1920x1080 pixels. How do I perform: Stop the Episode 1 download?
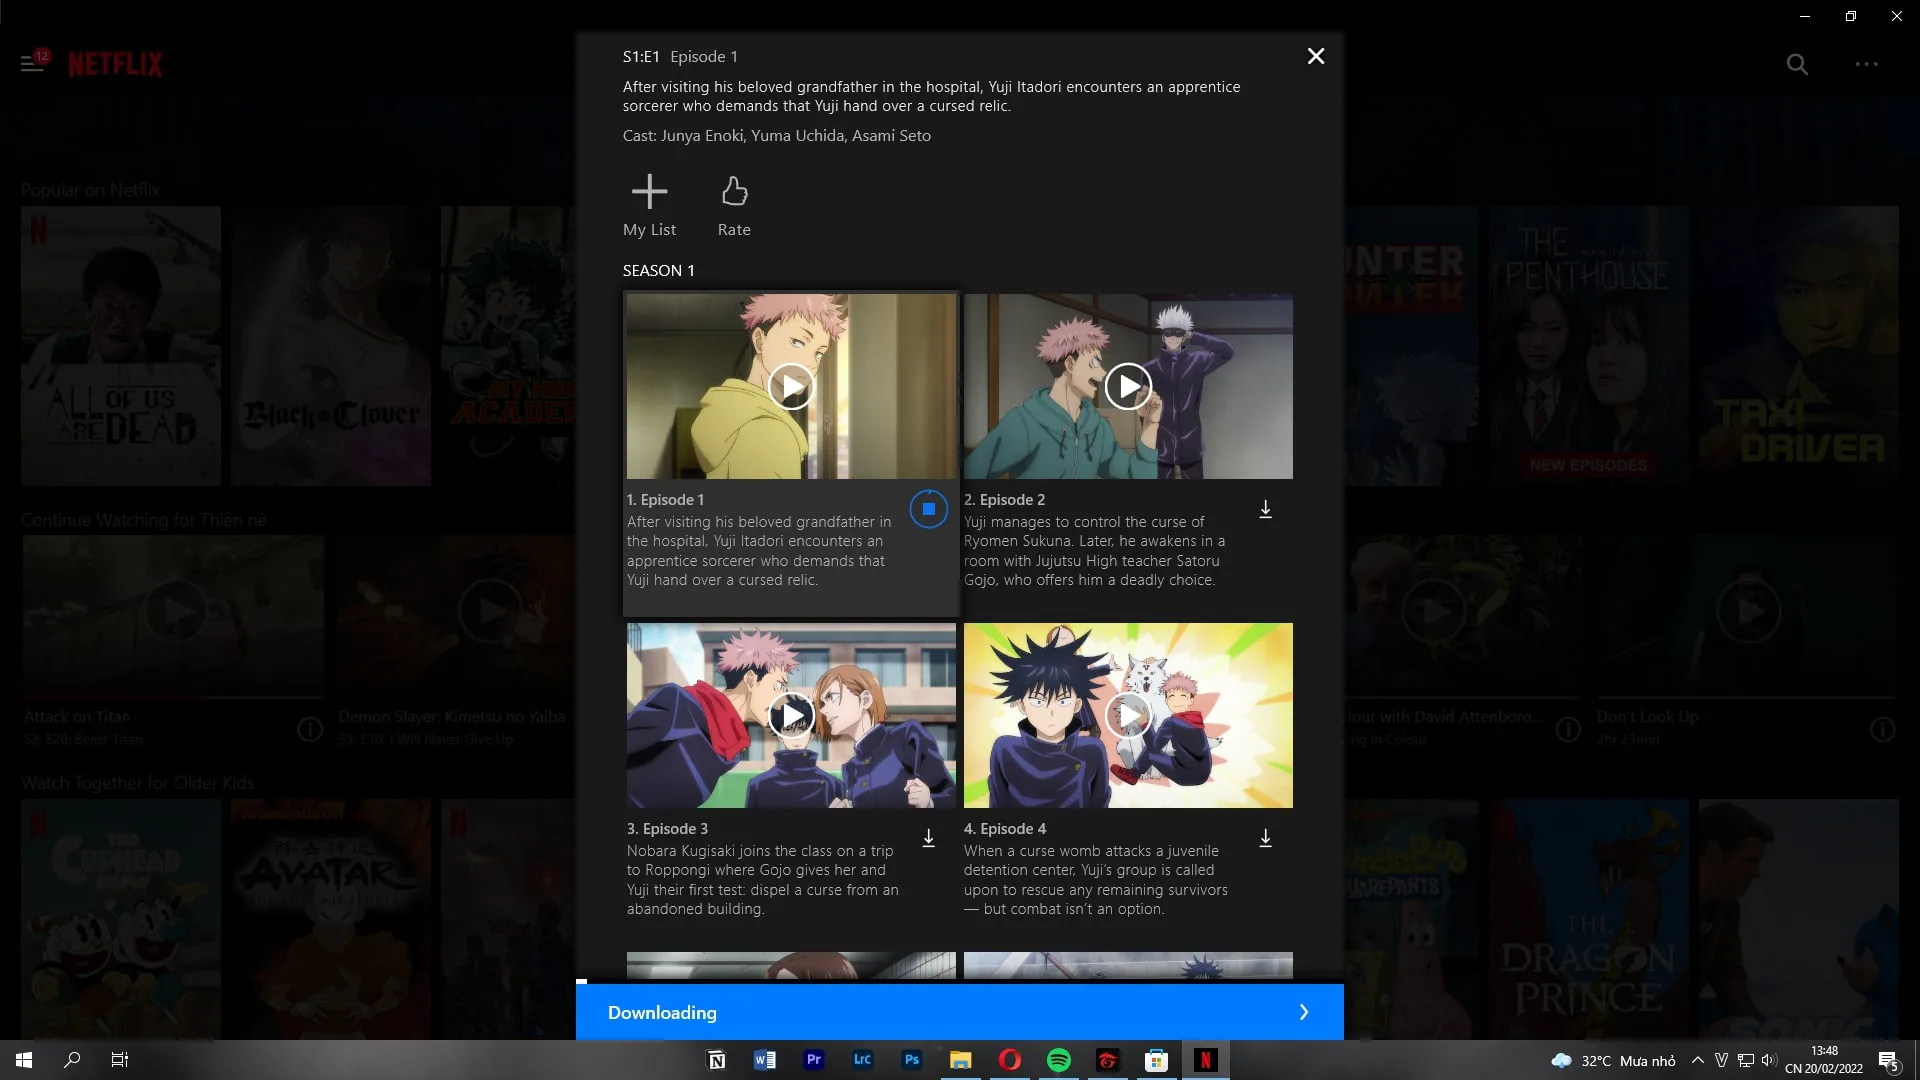coord(928,509)
